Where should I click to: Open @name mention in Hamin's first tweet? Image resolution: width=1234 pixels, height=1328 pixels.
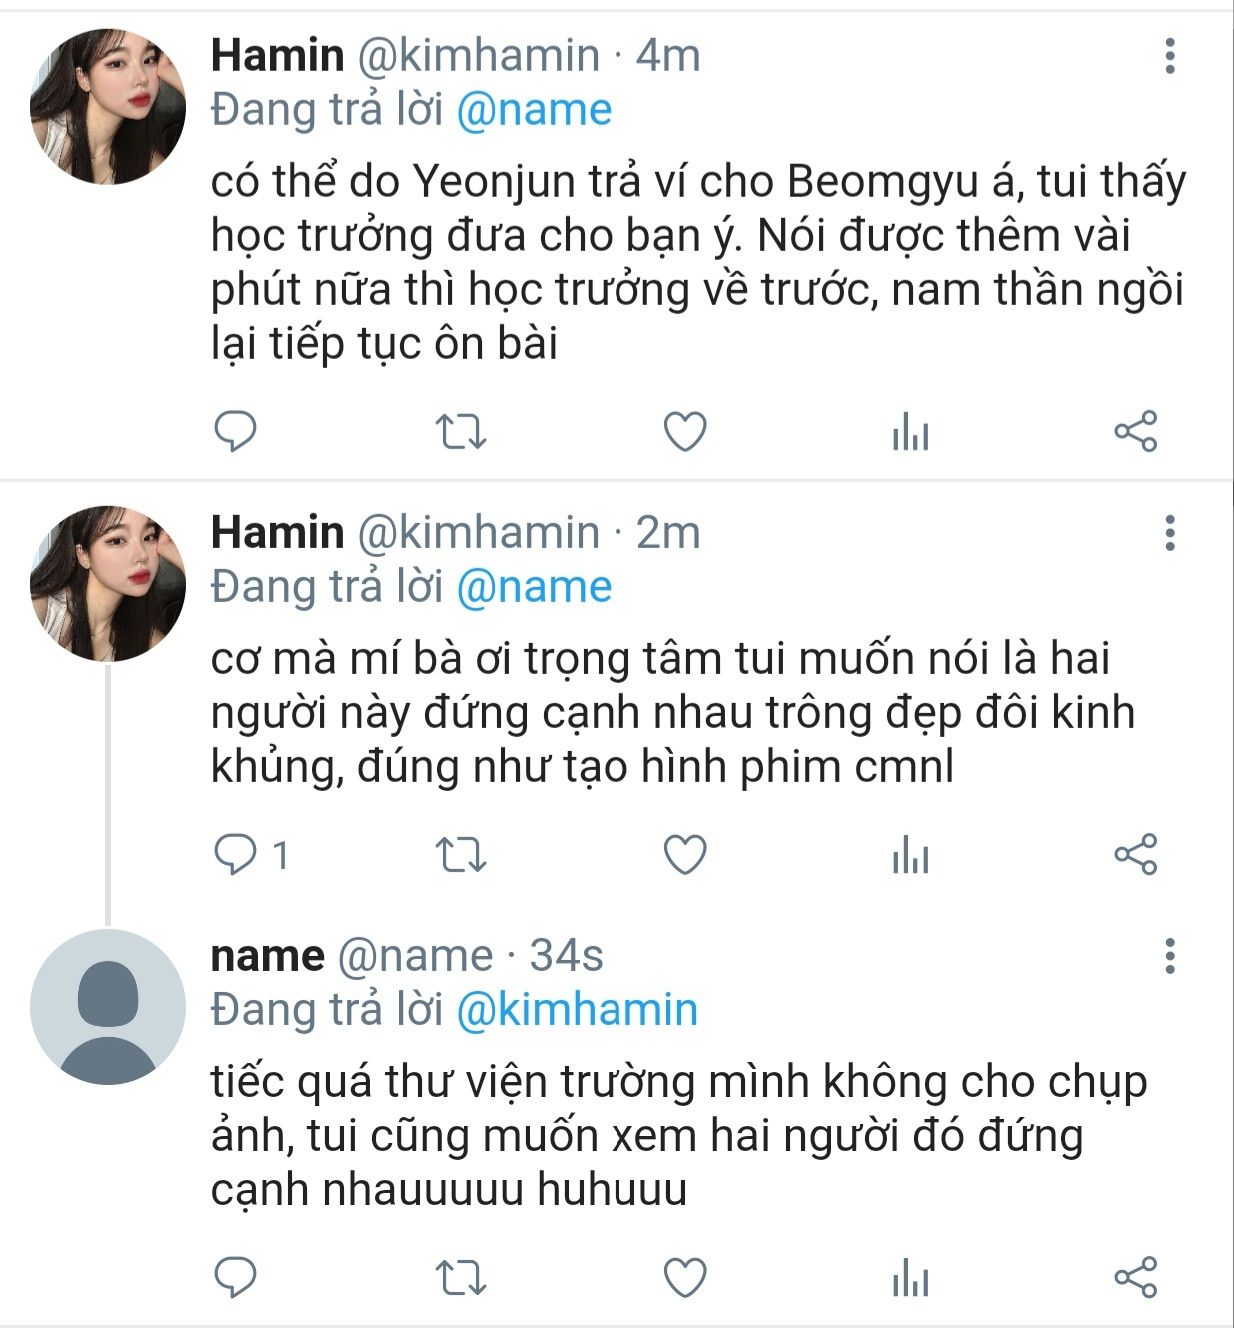pyautogui.click(x=533, y=110)
